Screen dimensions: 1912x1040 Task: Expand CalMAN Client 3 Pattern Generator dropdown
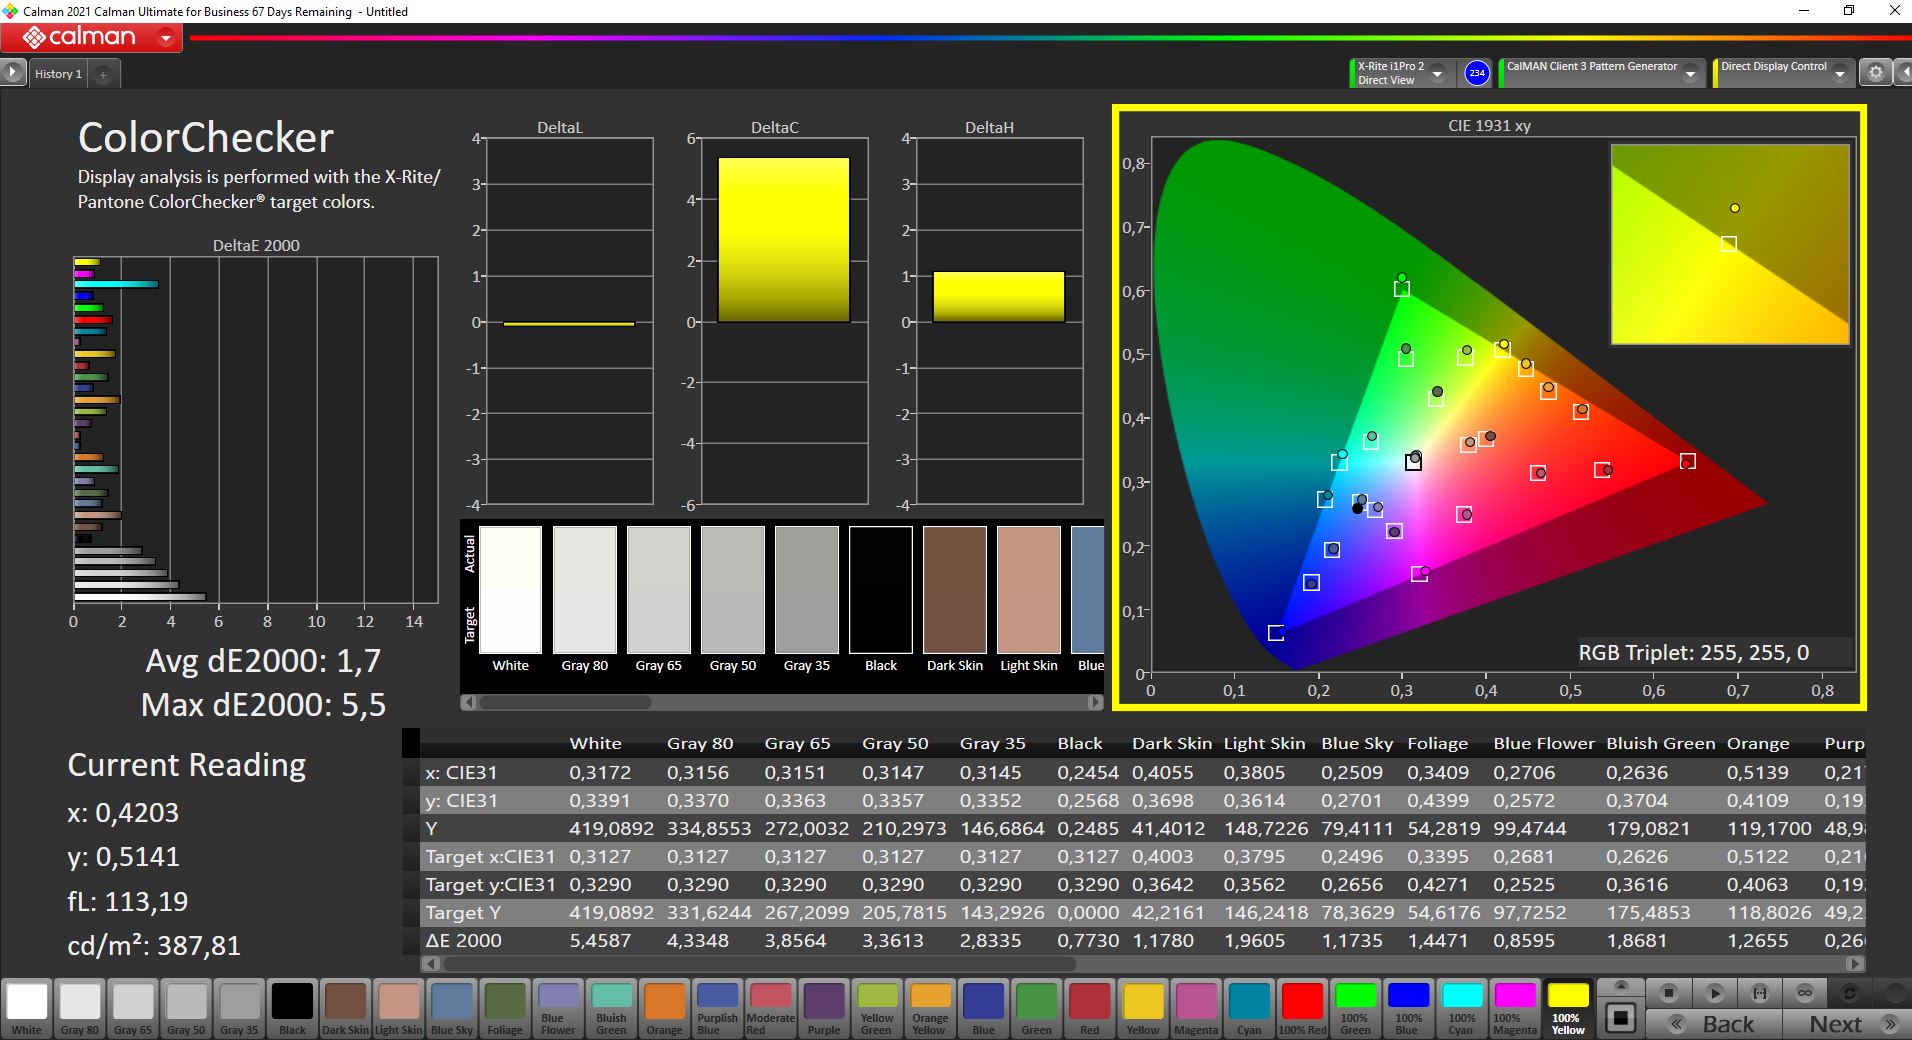pyautogui.click(x=1690, y=73)
